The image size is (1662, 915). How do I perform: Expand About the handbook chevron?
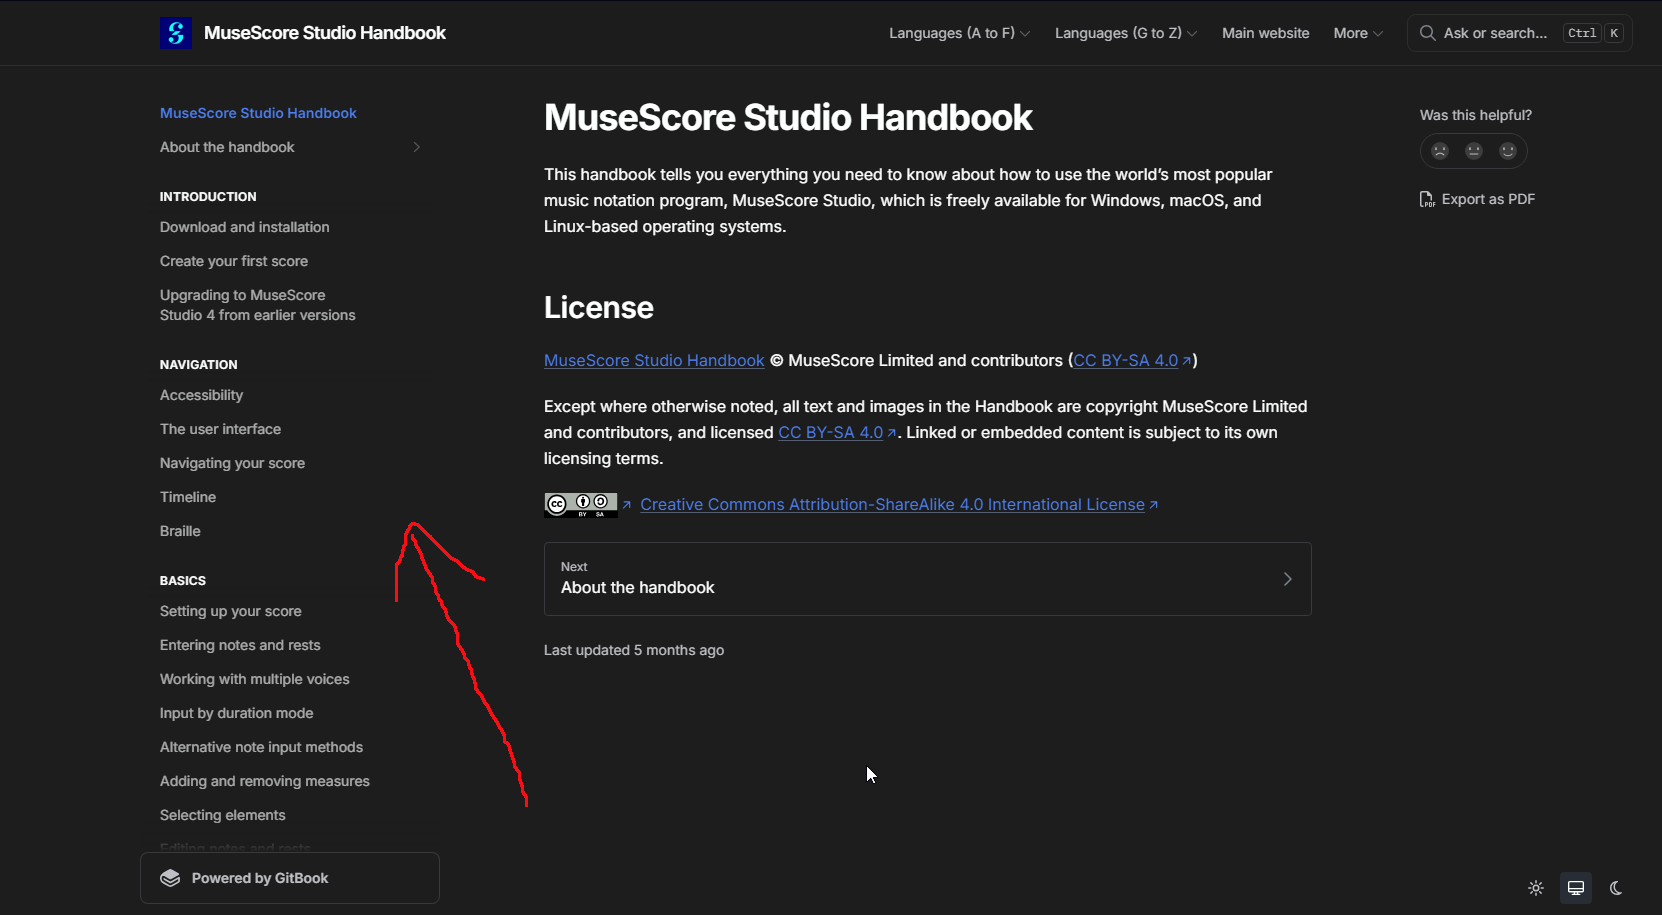pos(417,147)
